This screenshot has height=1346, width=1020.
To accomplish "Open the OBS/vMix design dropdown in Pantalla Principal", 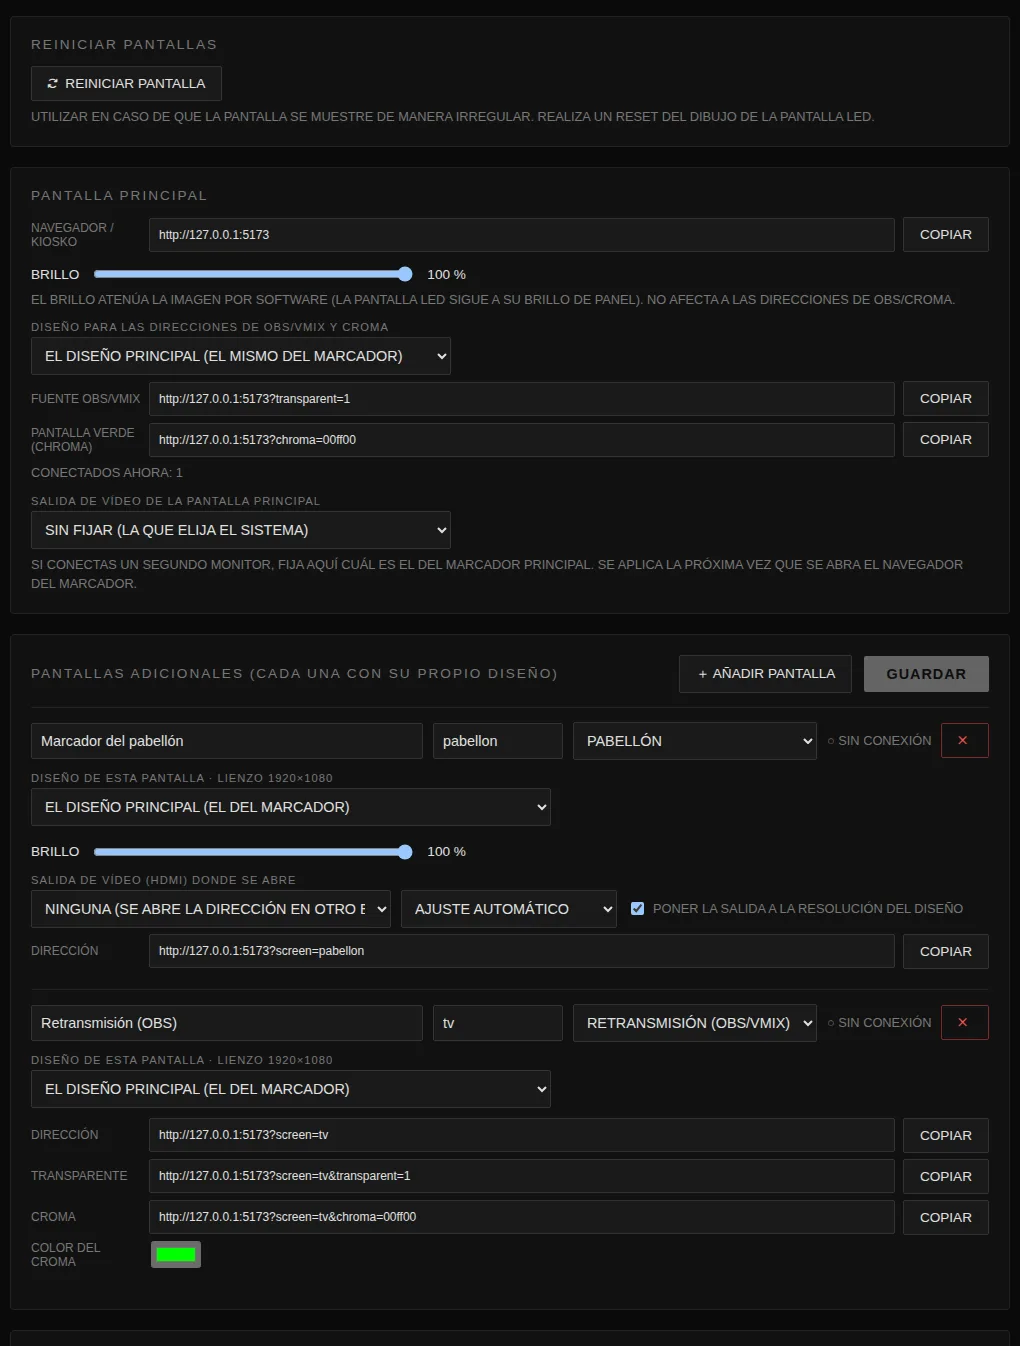I will pos(241,356).
